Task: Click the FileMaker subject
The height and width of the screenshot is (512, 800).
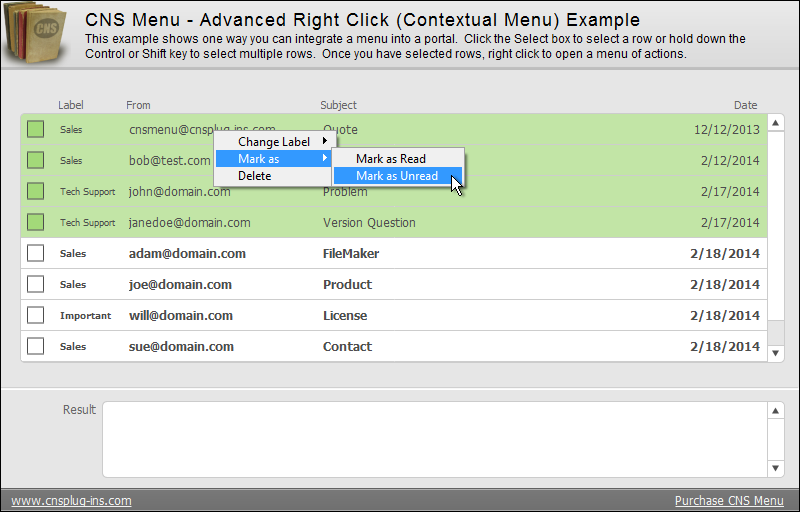Action: (351, 253)
